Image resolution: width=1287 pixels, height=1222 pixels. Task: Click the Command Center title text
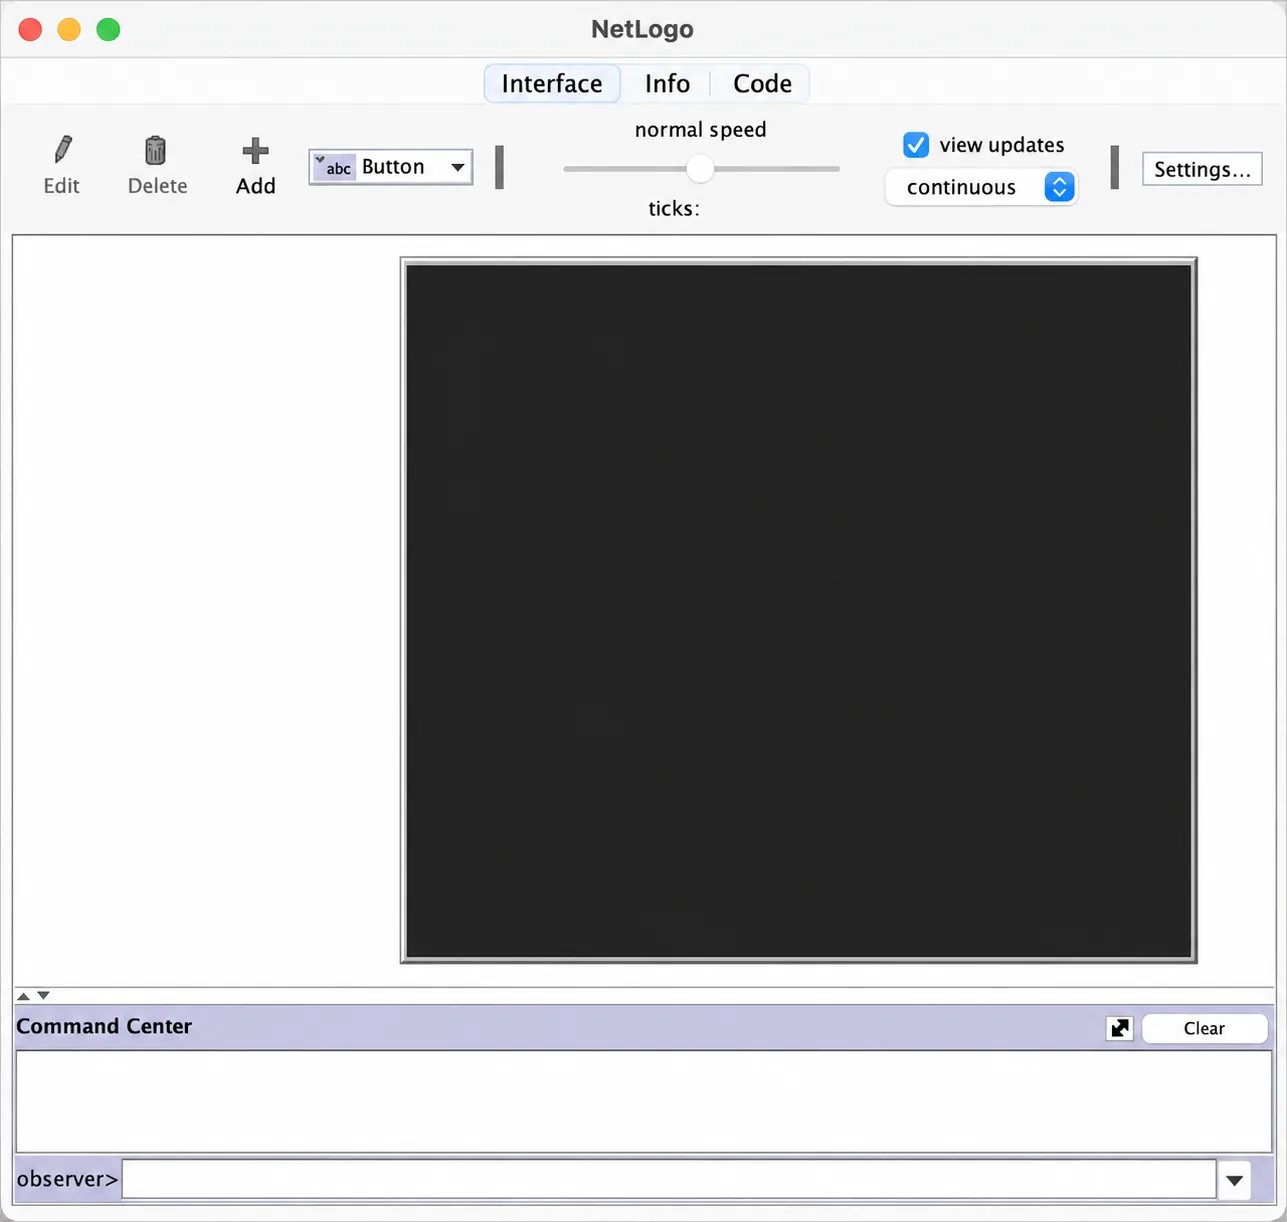[104, 1026]
